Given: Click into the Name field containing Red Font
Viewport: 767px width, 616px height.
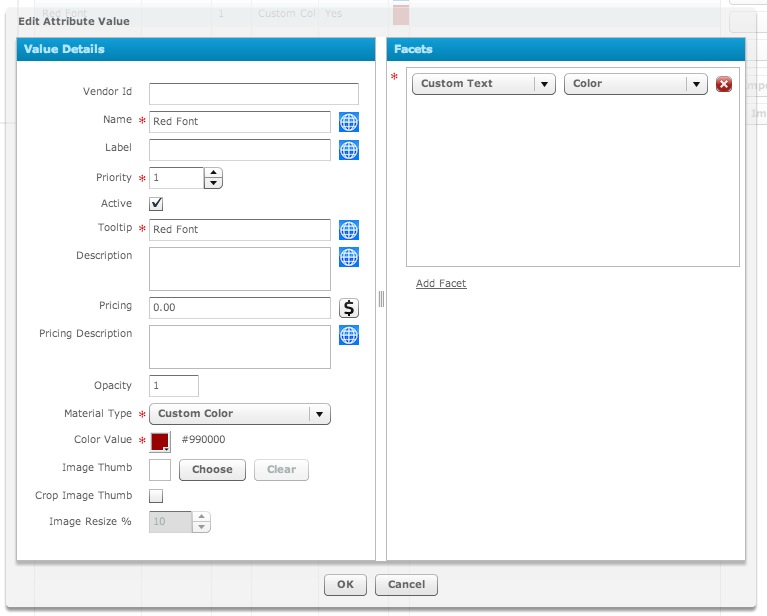Looking at the screenshot, I should coord(240,122).
